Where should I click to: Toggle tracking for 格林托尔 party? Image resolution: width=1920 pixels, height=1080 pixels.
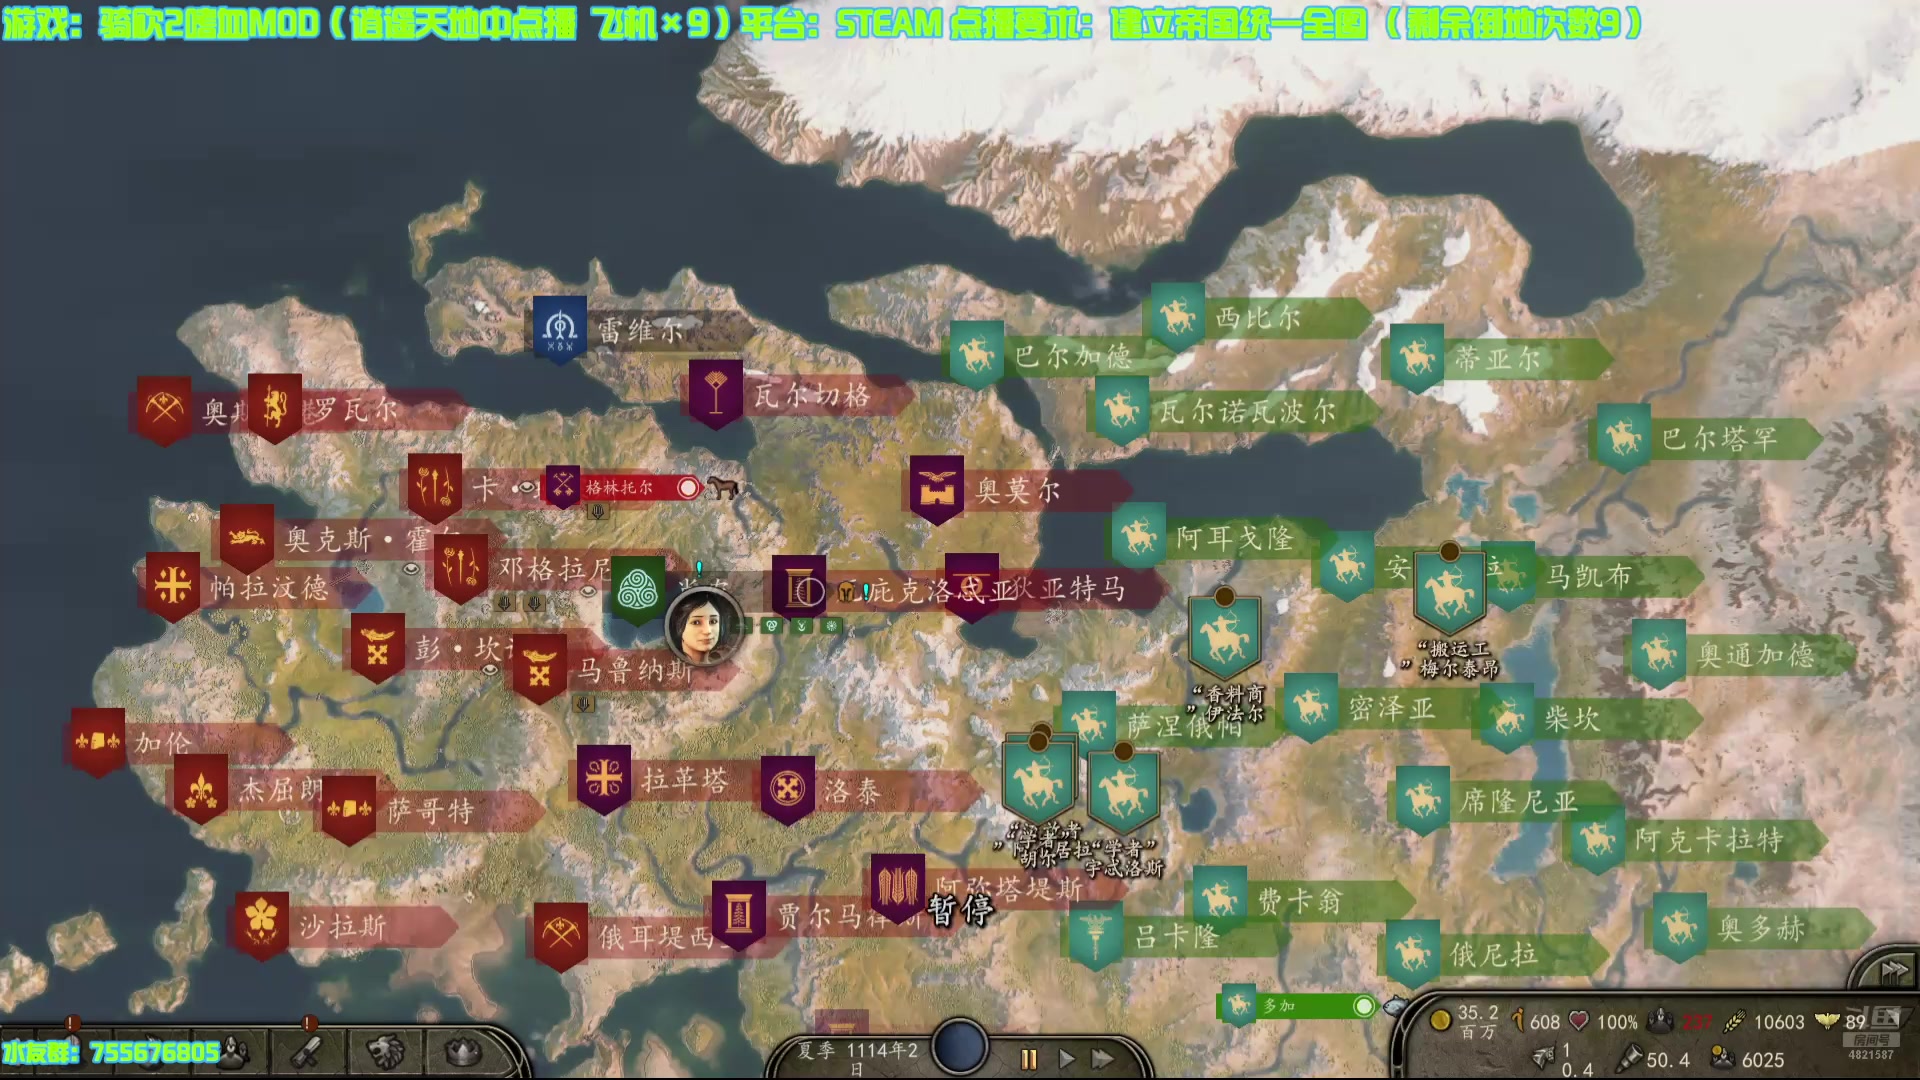pos(688,488)
